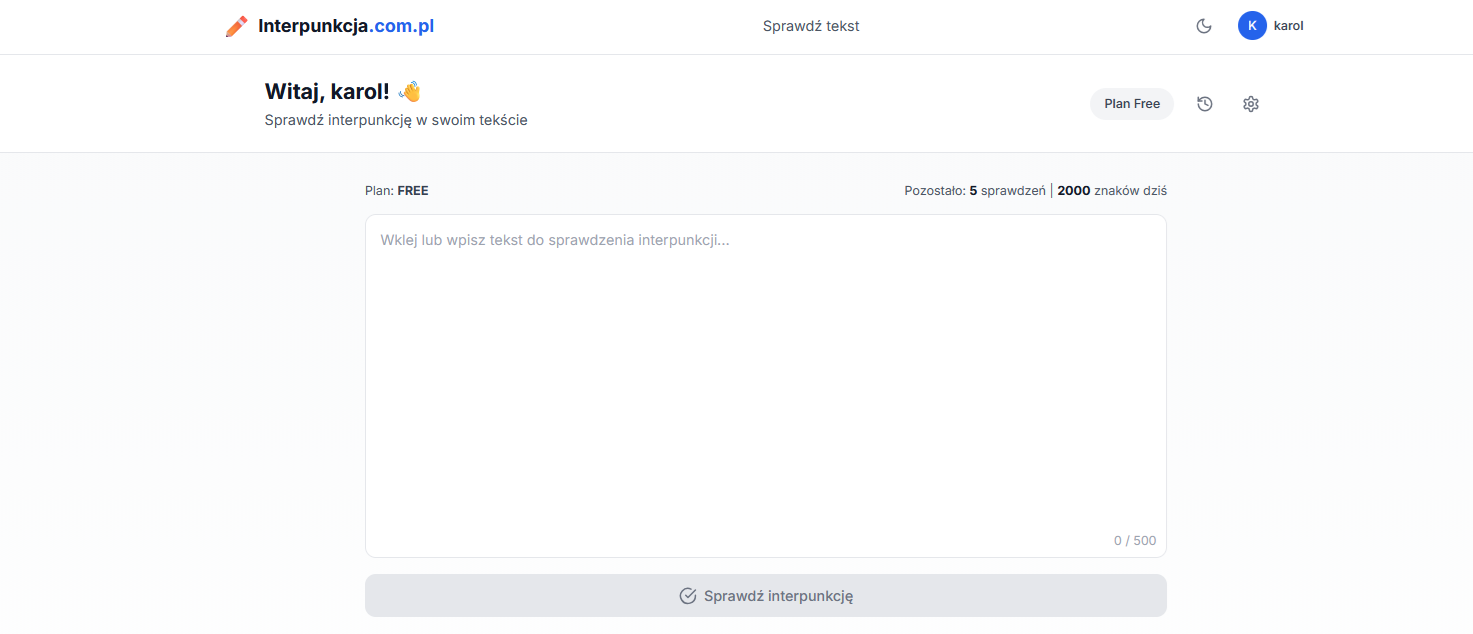The height and width of the screenshot is (634, 1473).
Task: Click the Plan: FREE label above the textbox
Action: pos(397,191)
